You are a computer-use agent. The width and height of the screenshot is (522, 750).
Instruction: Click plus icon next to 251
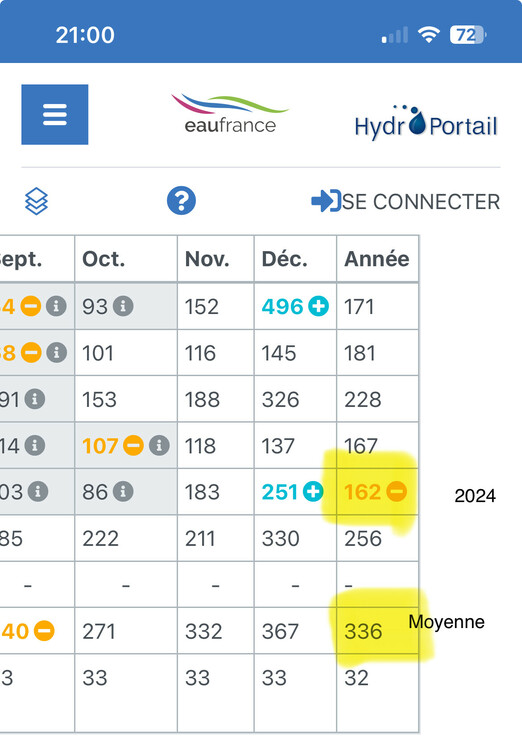pyautogui.click(x=313, y=492)
